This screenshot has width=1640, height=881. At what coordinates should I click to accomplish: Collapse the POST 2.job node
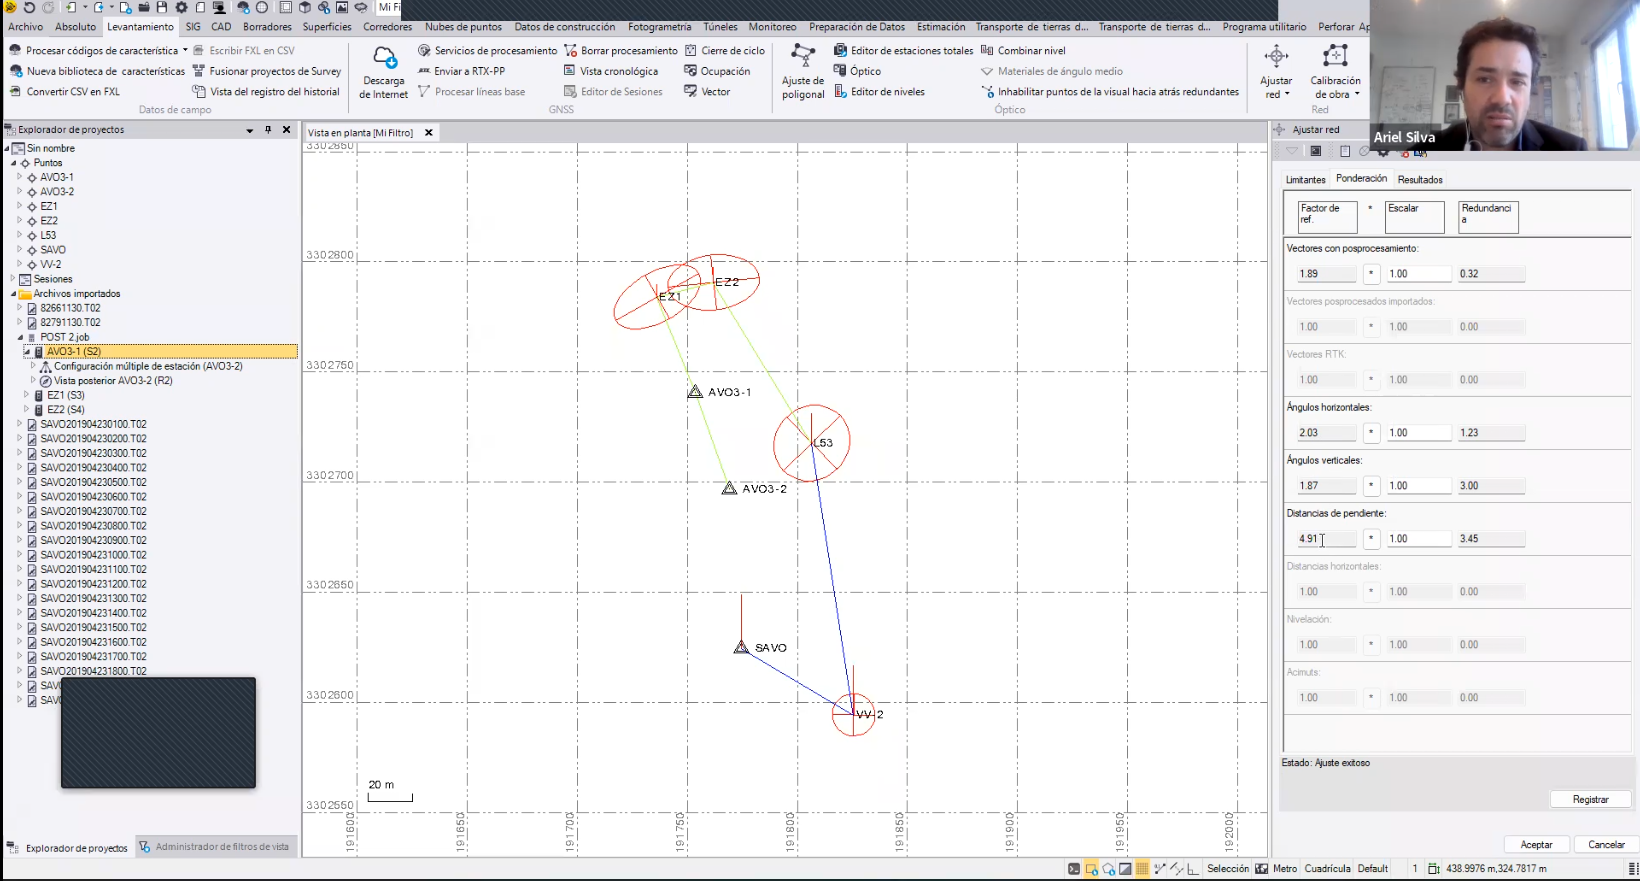[x=19, y=337]
